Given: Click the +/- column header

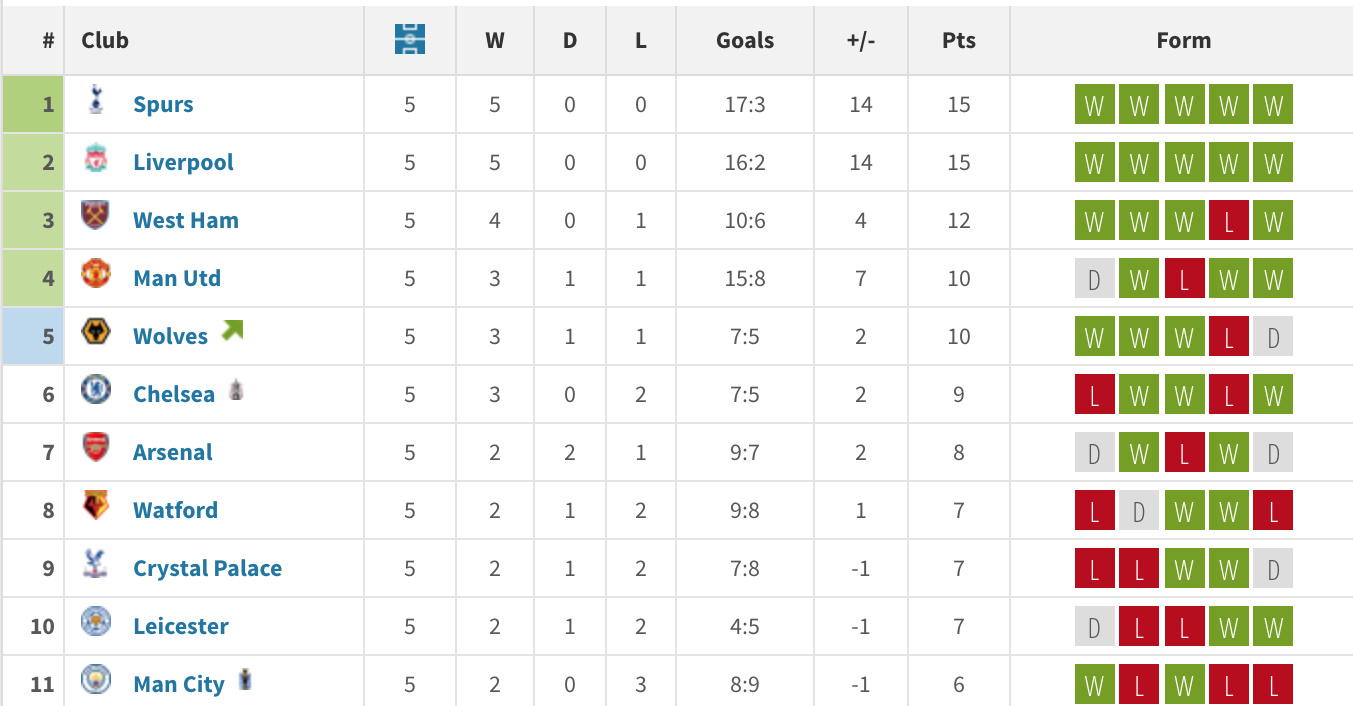Looking at the screenshot, I should tap(860, 40).
